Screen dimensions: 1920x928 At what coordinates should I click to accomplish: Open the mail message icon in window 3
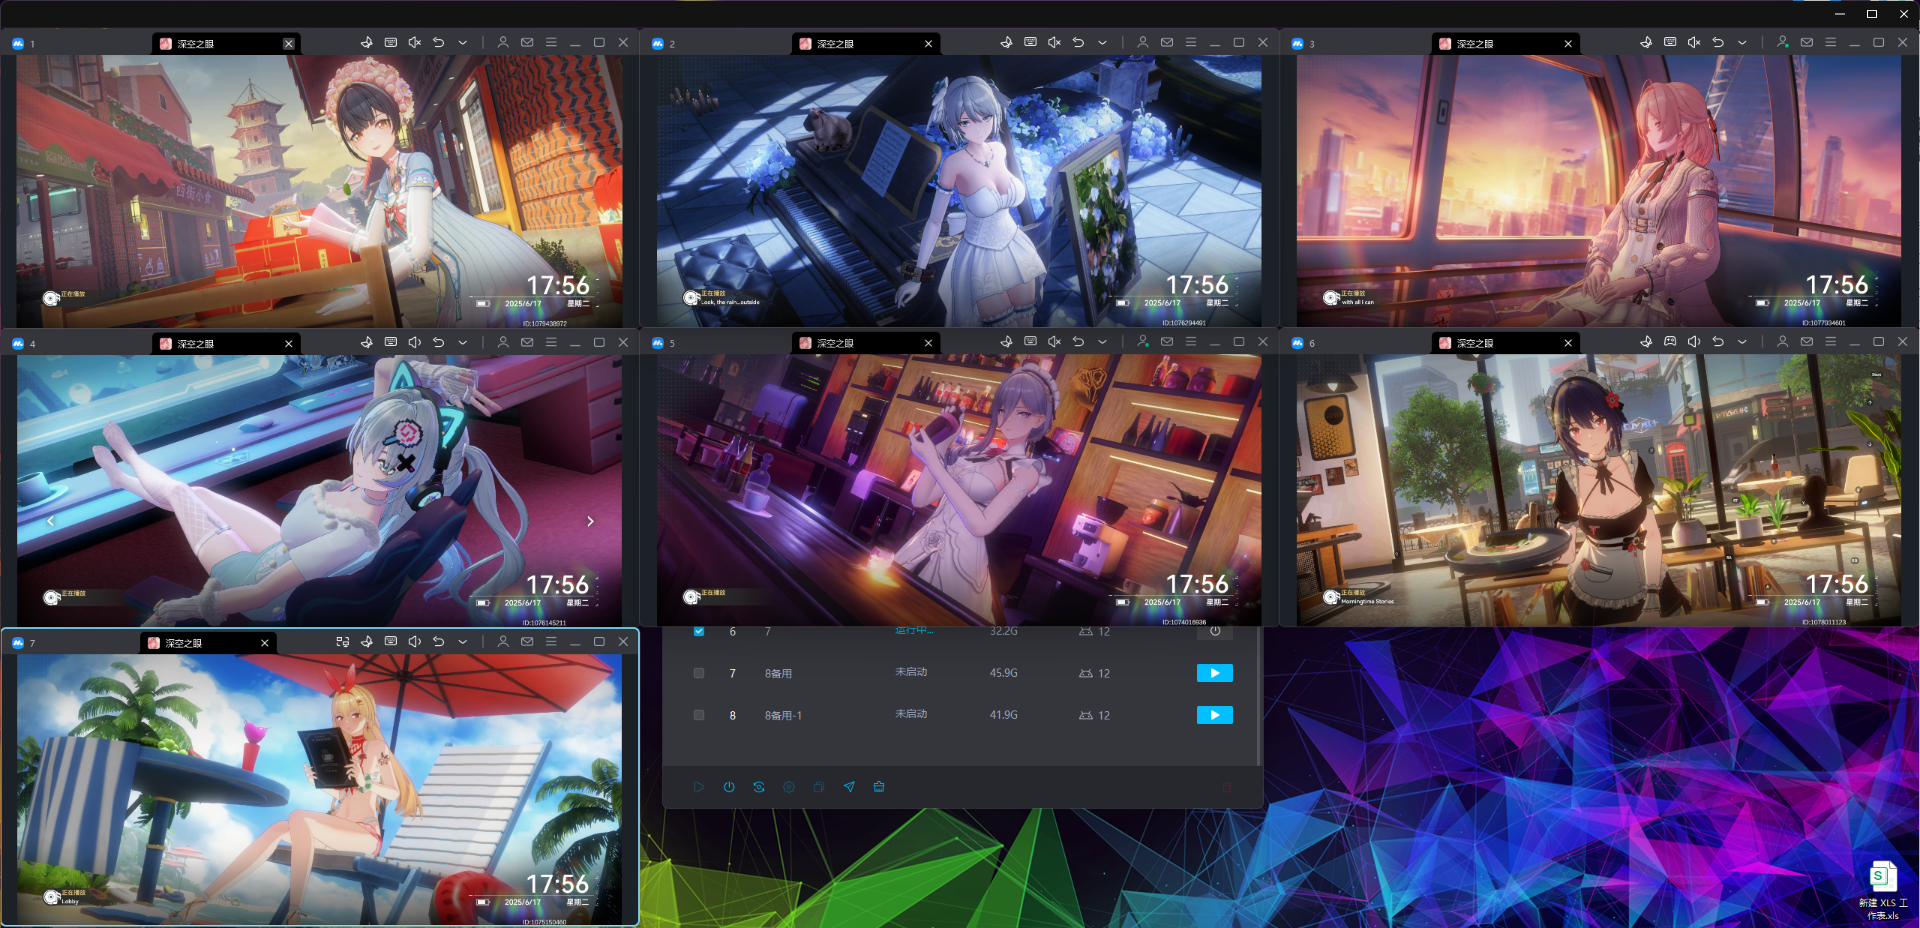[x=1807, y=43]
